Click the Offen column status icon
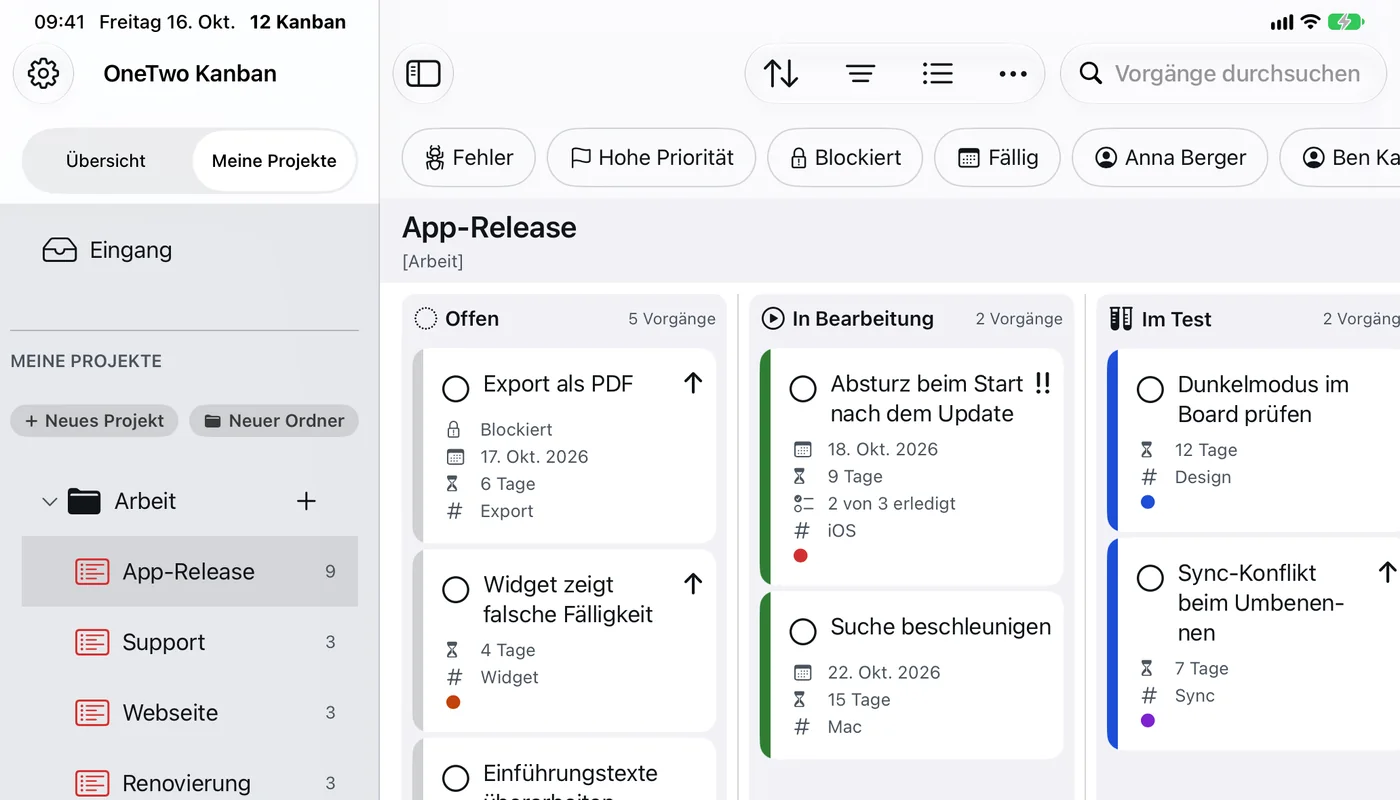This screenshot has width=1400, height=800. pos(425,319)
